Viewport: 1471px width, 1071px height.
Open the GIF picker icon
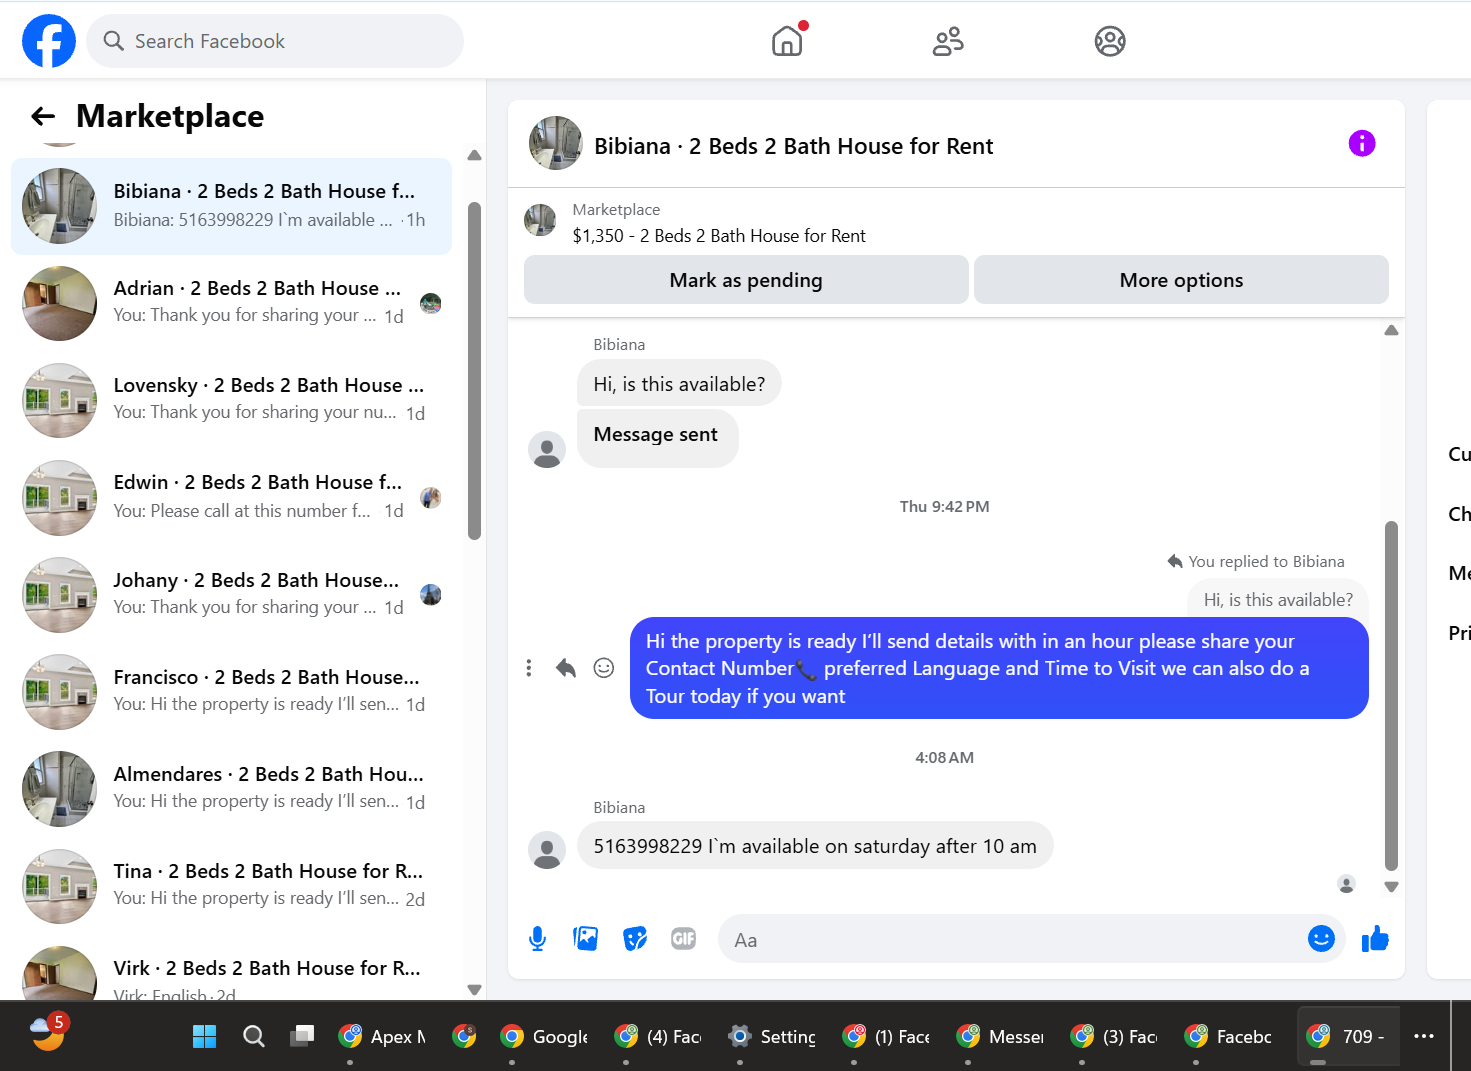click(684, 938)
